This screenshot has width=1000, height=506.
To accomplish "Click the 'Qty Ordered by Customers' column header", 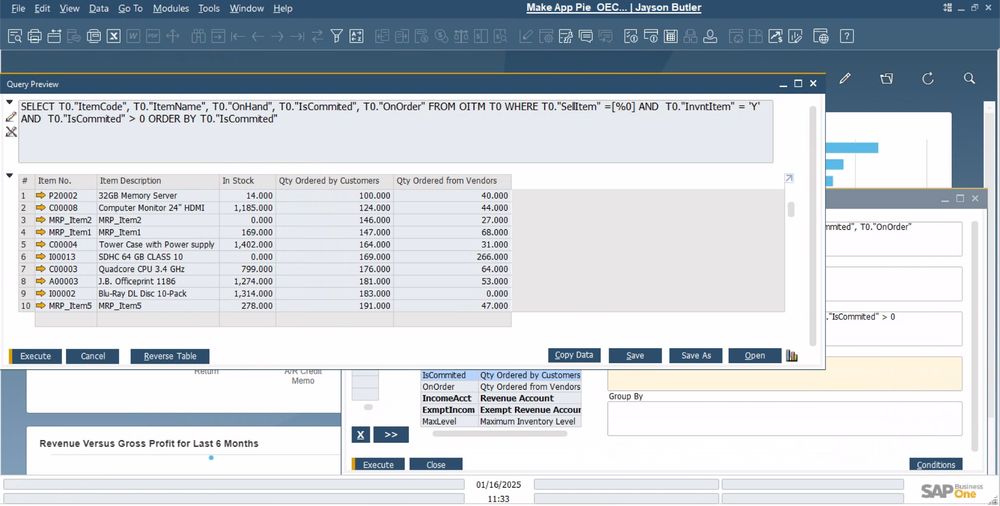I will click(x=335, y=181).
